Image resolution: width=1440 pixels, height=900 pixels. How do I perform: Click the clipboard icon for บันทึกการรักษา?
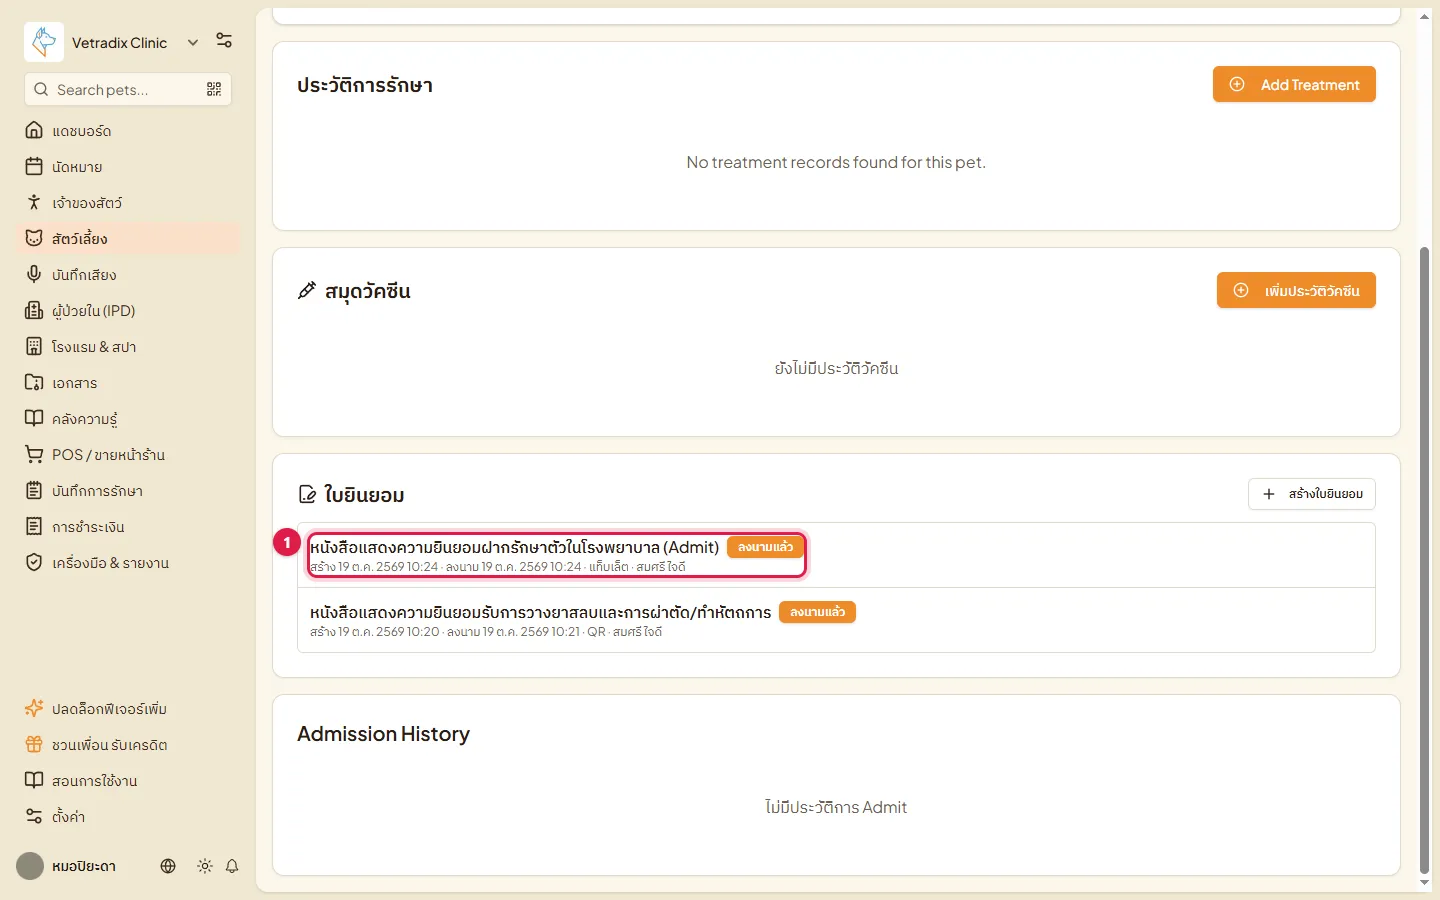point(34,491)
